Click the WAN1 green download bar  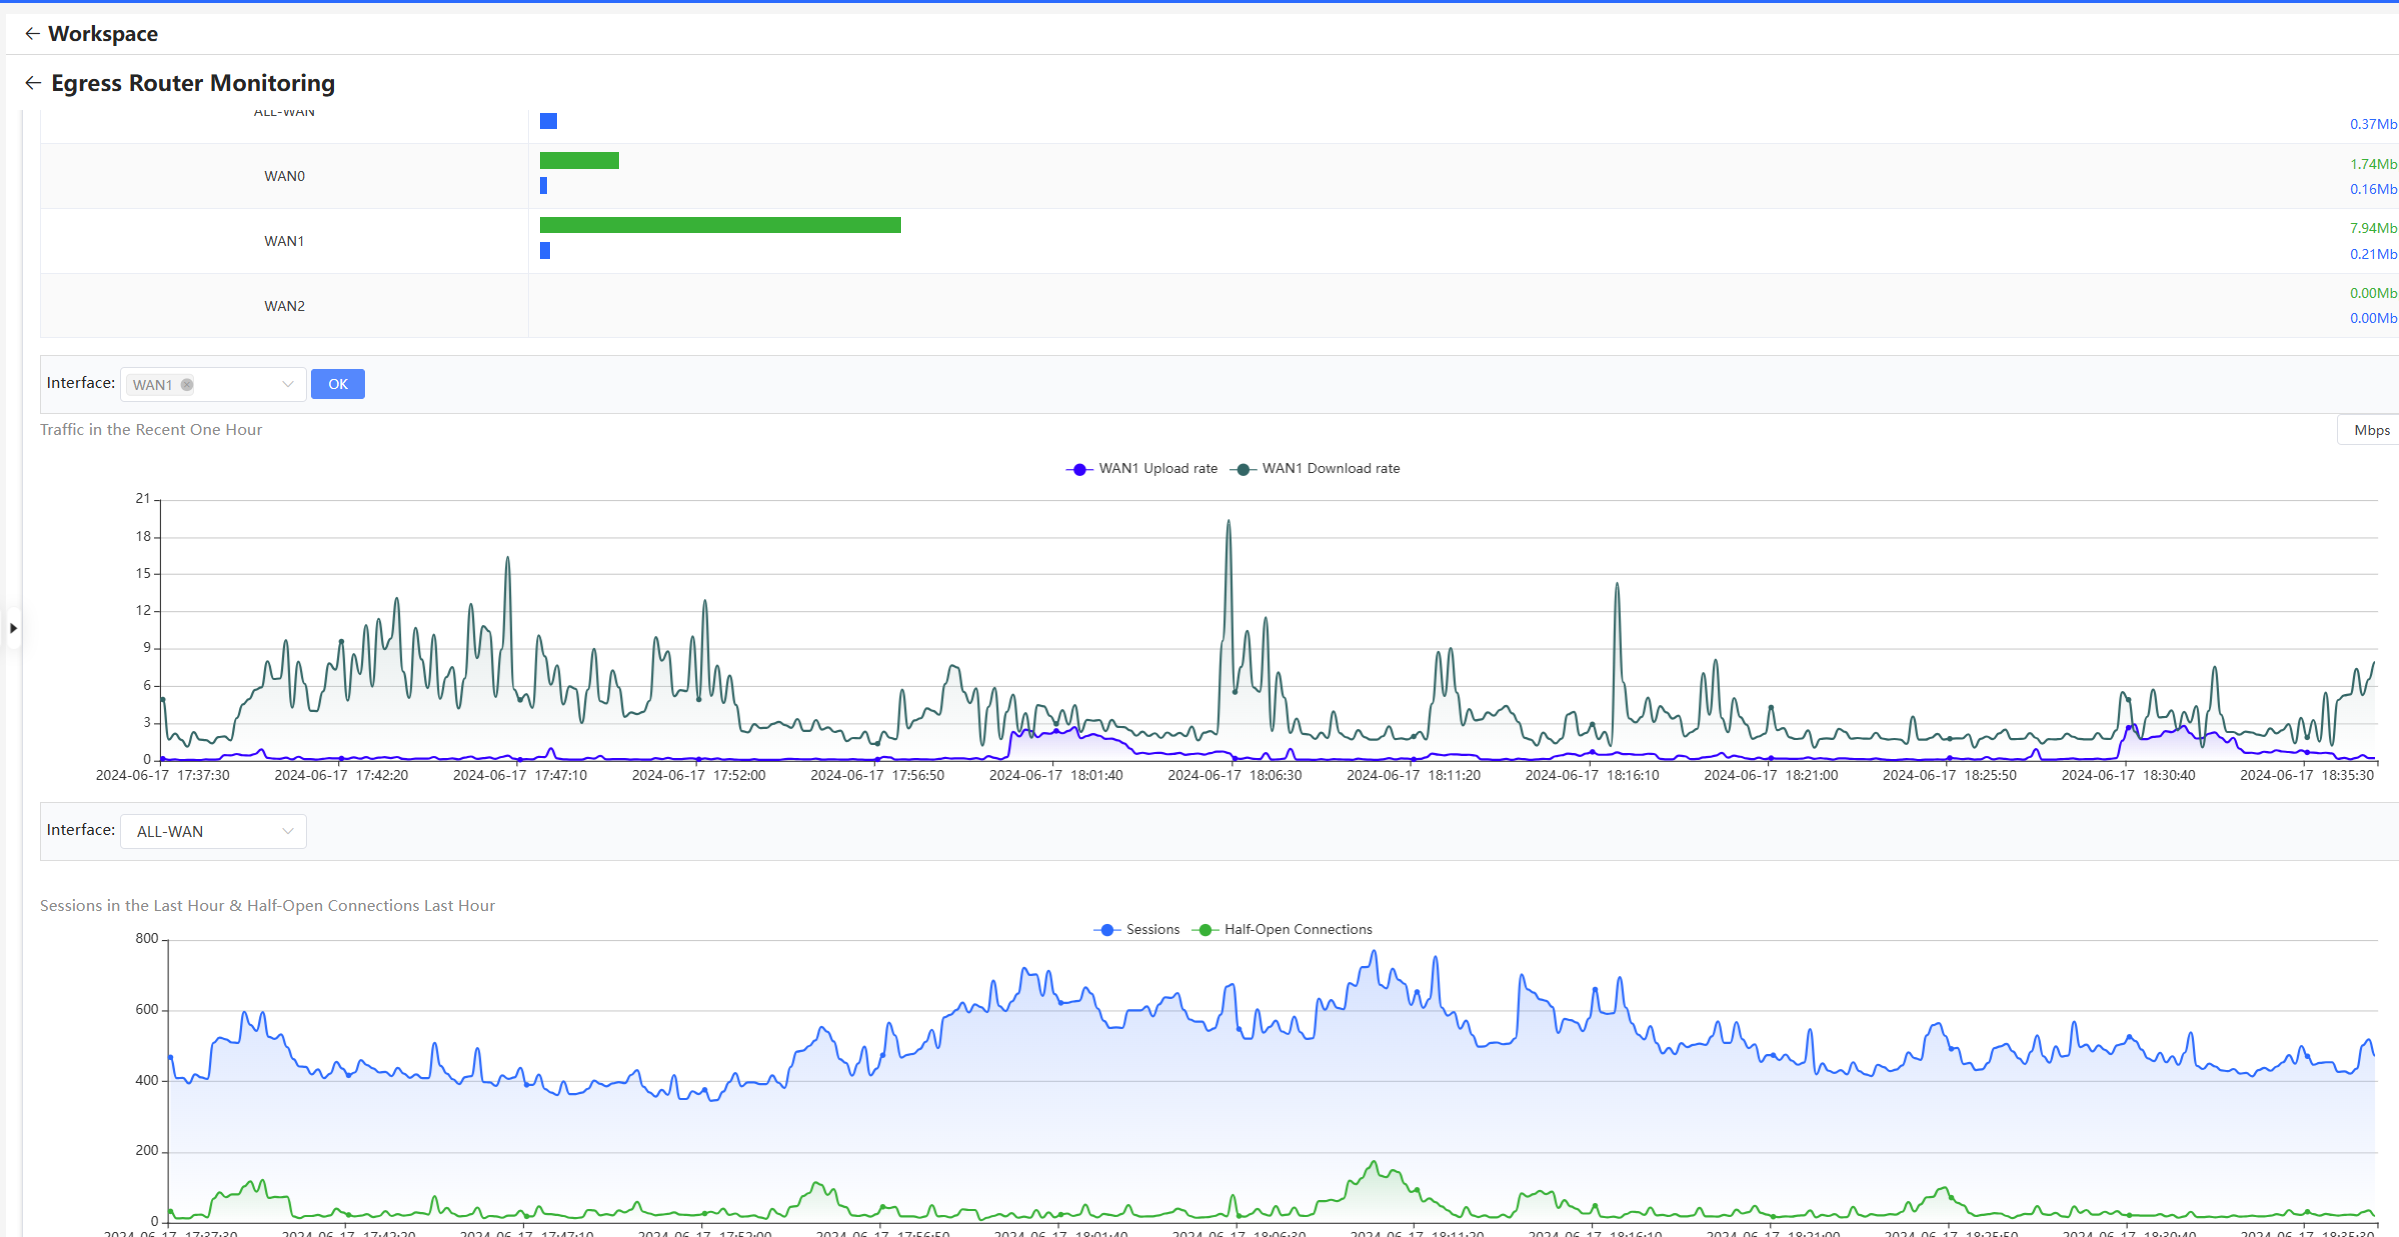pyautogui.click(x=720, y=225)
